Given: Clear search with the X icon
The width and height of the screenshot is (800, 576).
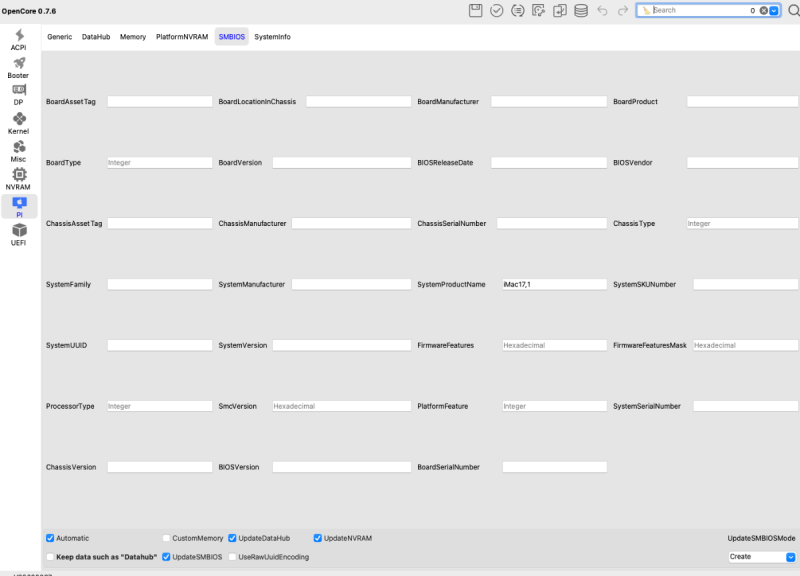Looking at the screenshot, I should [763, 10].
